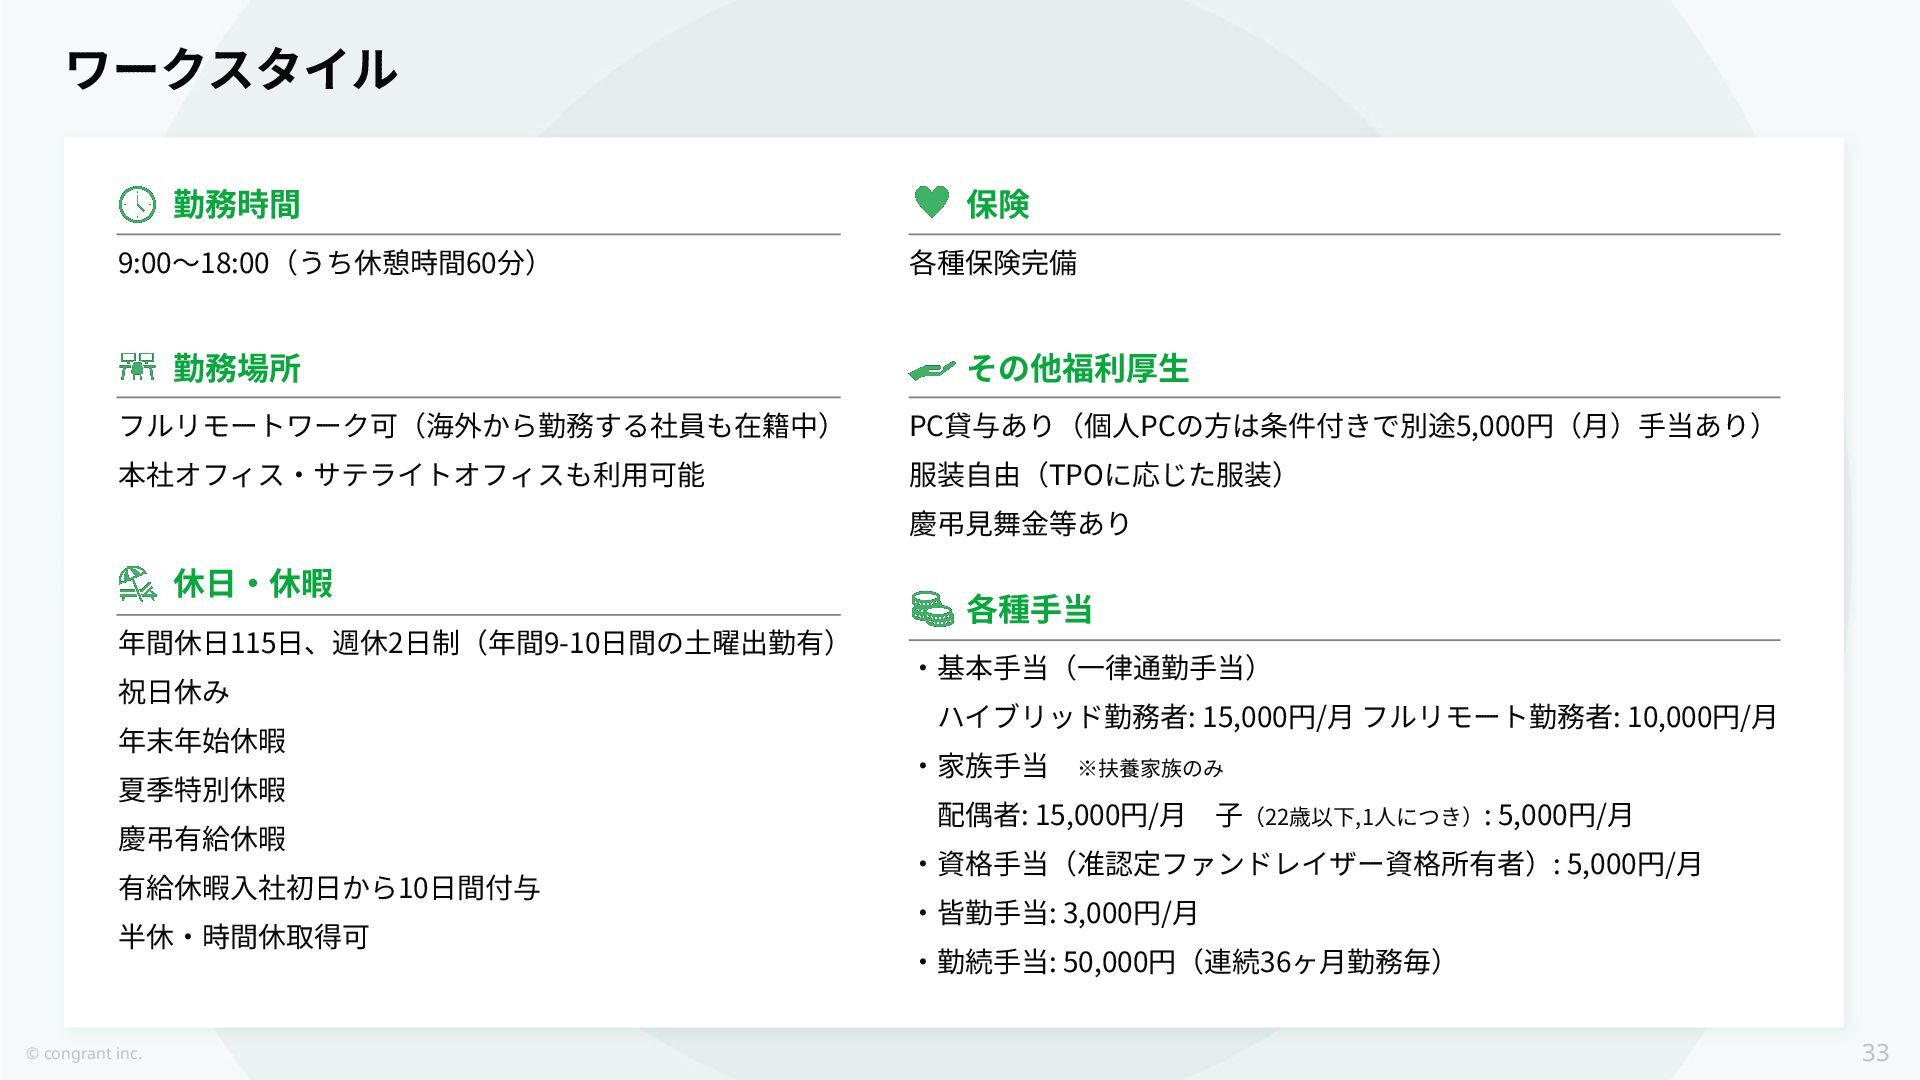Click the © congrant inc. footer text
This screenshot has height=1080, width=1920.
(84, 1054)
